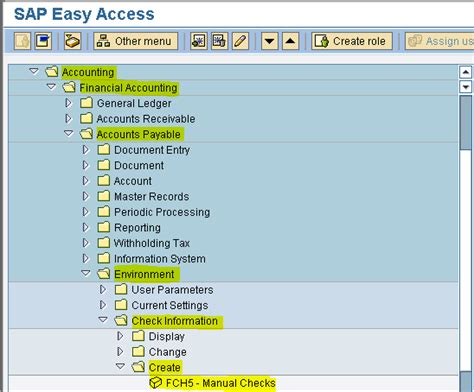Expand the Master Records node
Viewport: 474px width, 392px height.
[x=86, y=196]
